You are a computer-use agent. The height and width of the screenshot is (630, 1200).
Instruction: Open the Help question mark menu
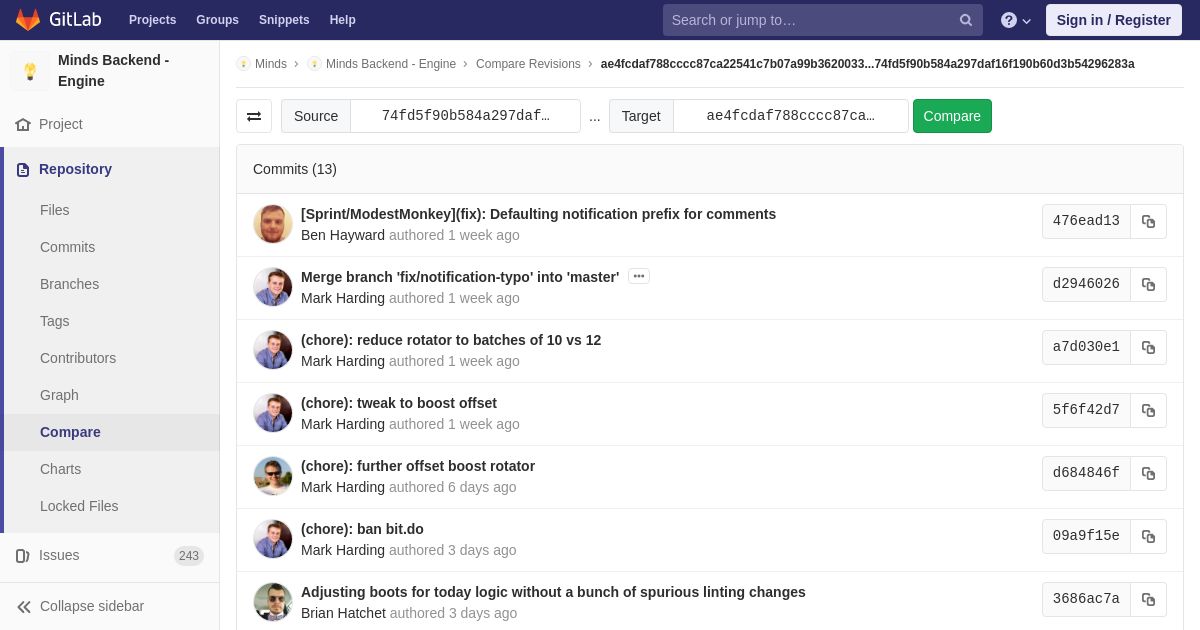tap(1016, 20)
